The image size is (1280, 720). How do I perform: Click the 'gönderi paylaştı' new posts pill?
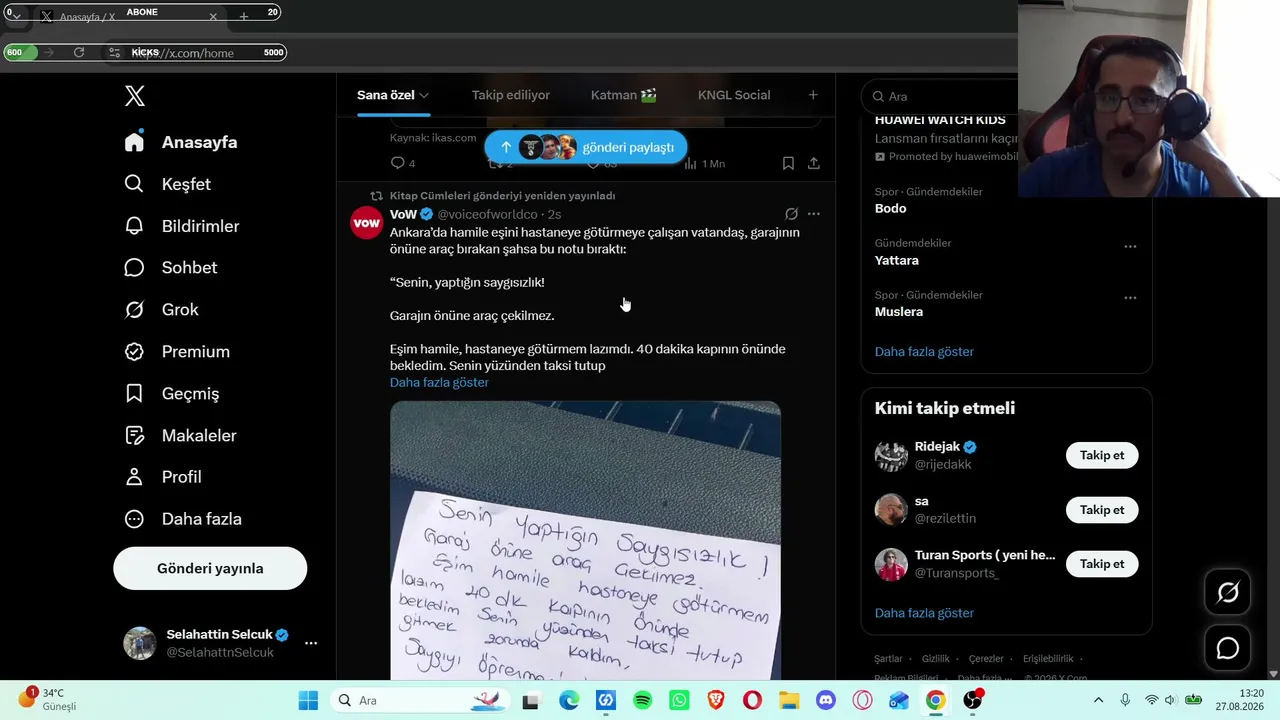[586, 147]
